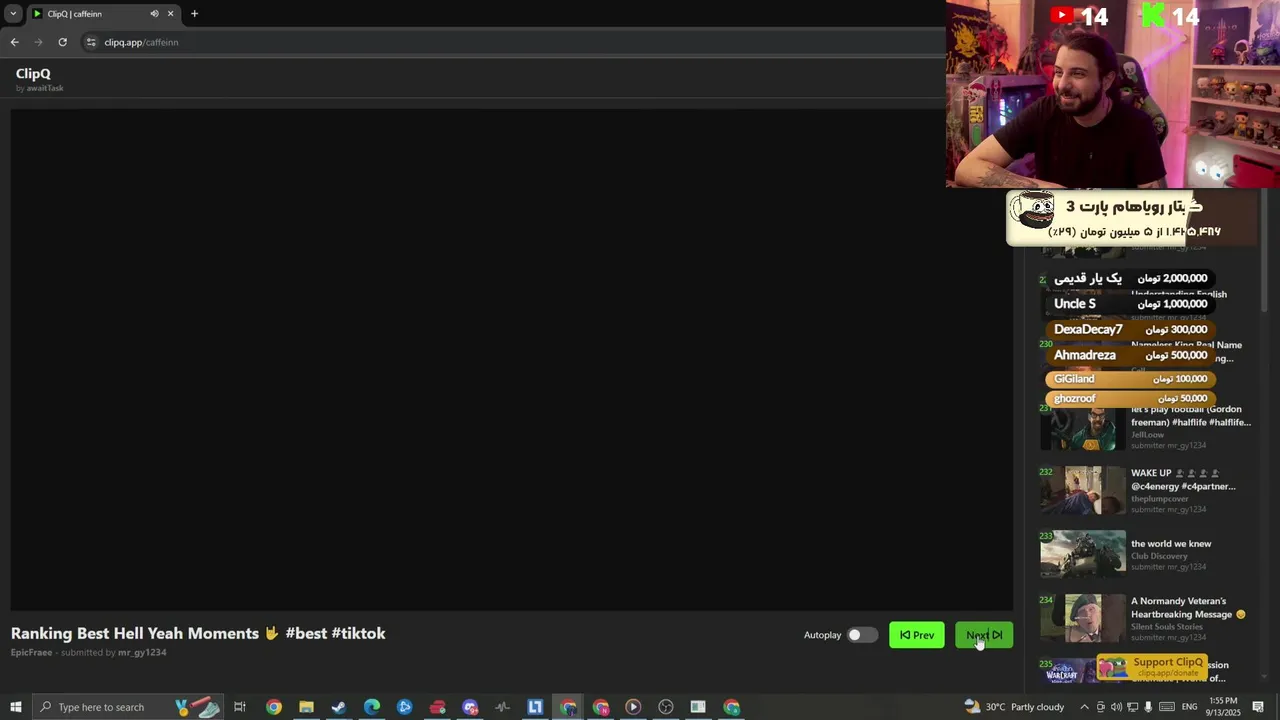The image size is (1280, 720).
Task: Expand the hidden system tray icons
Action: click(x=1084, y=707)
